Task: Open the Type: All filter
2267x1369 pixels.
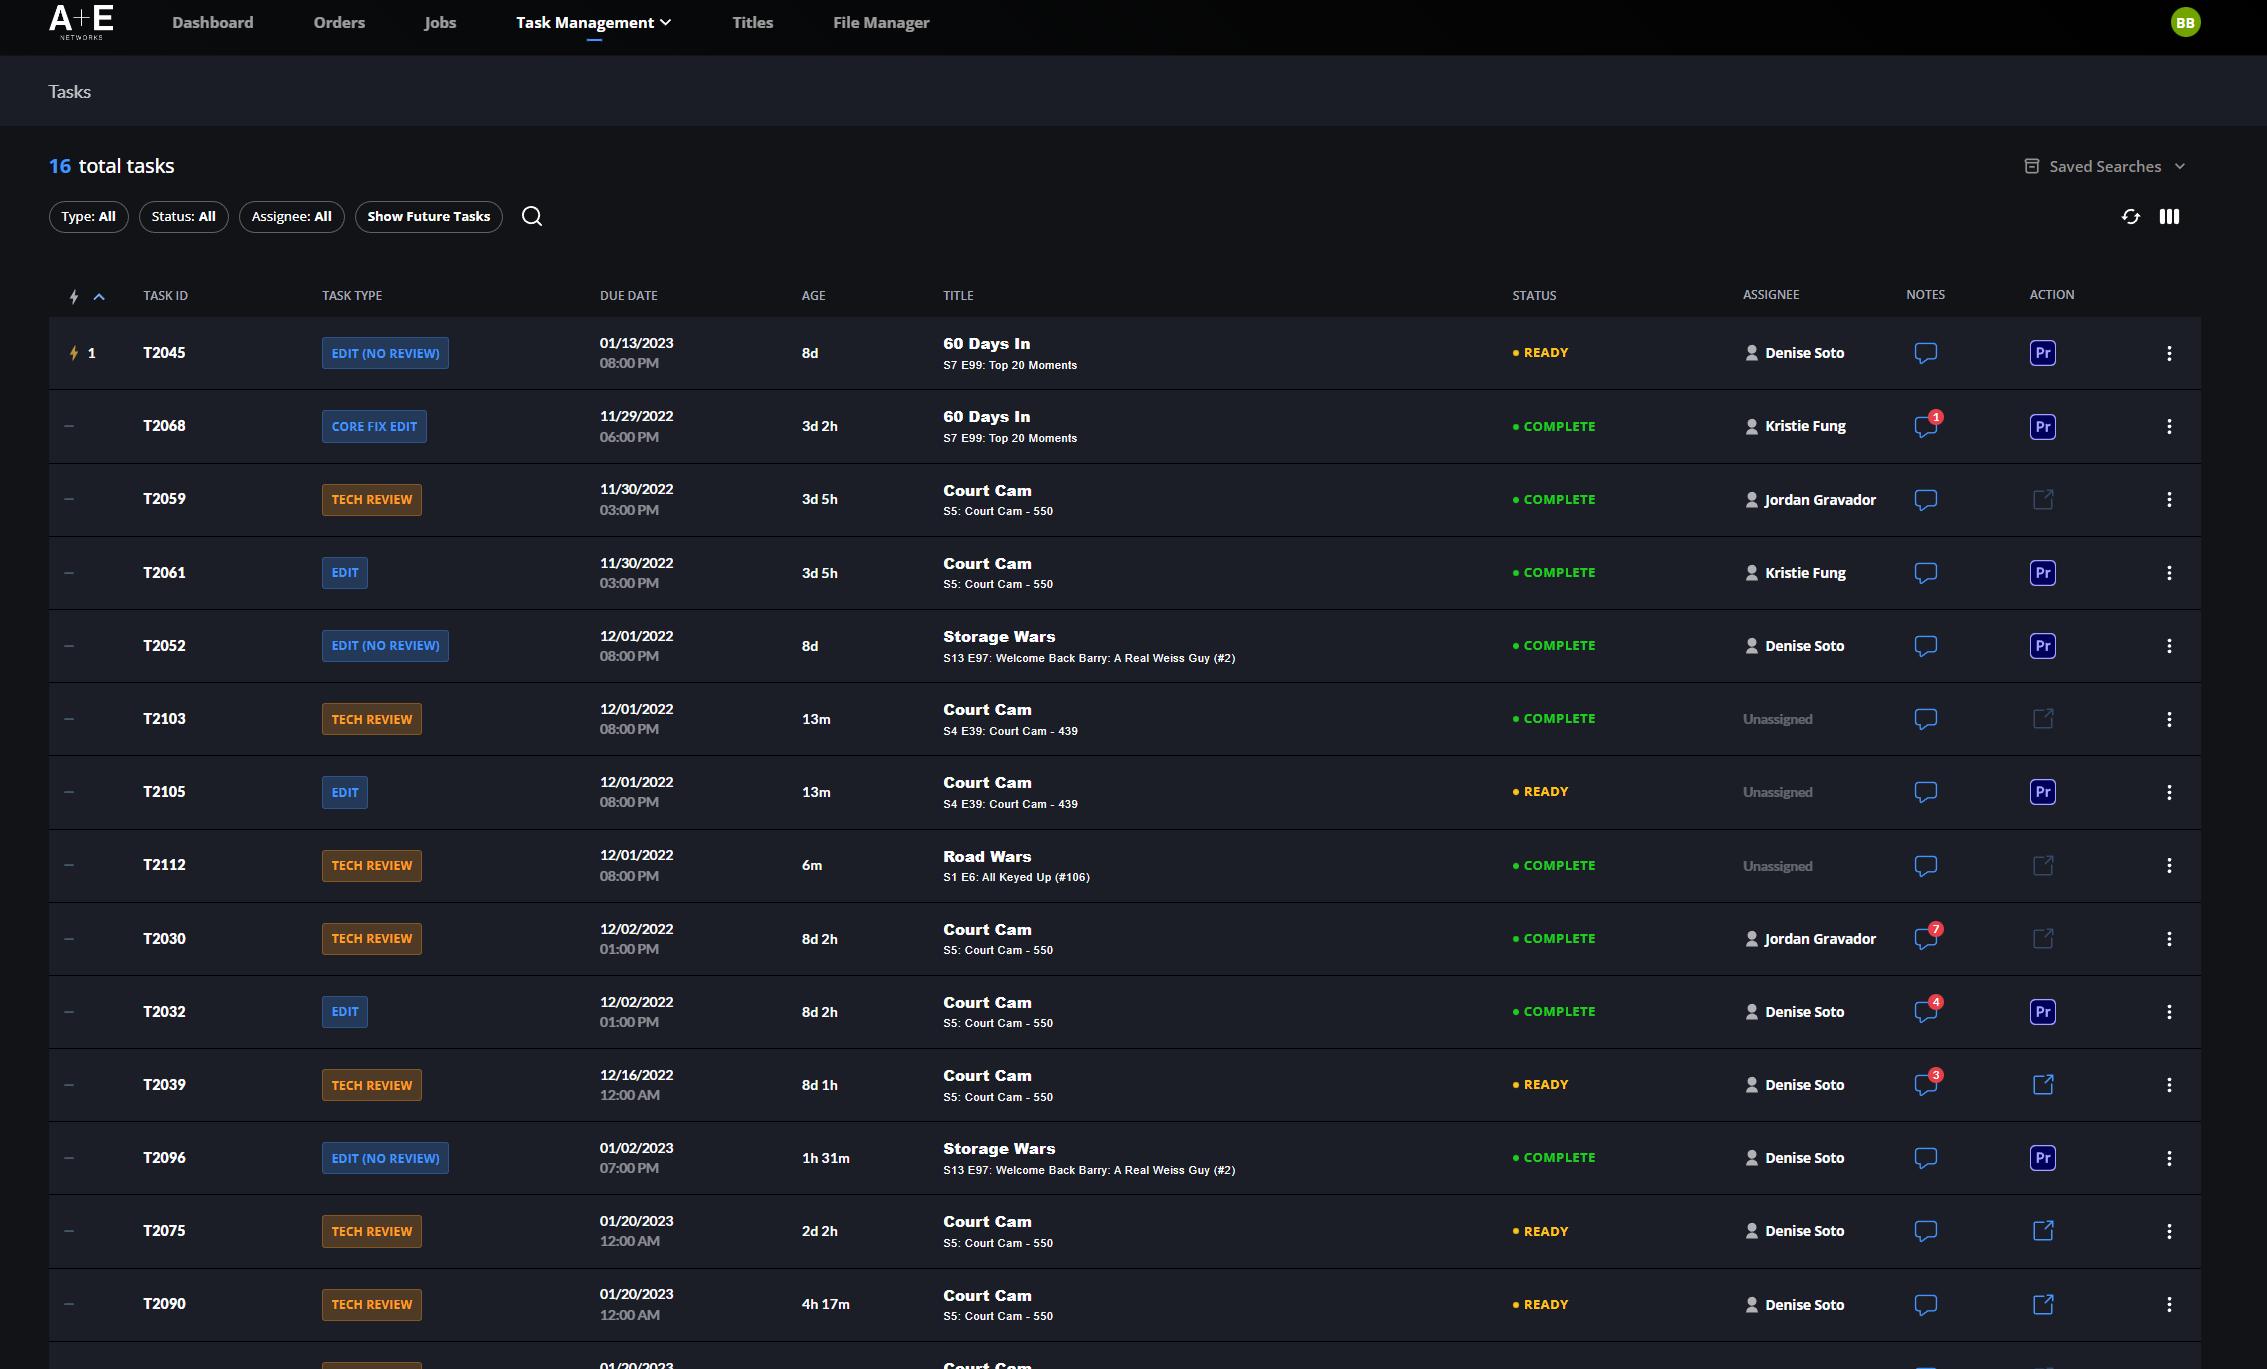Action: (x=88, y=216)
